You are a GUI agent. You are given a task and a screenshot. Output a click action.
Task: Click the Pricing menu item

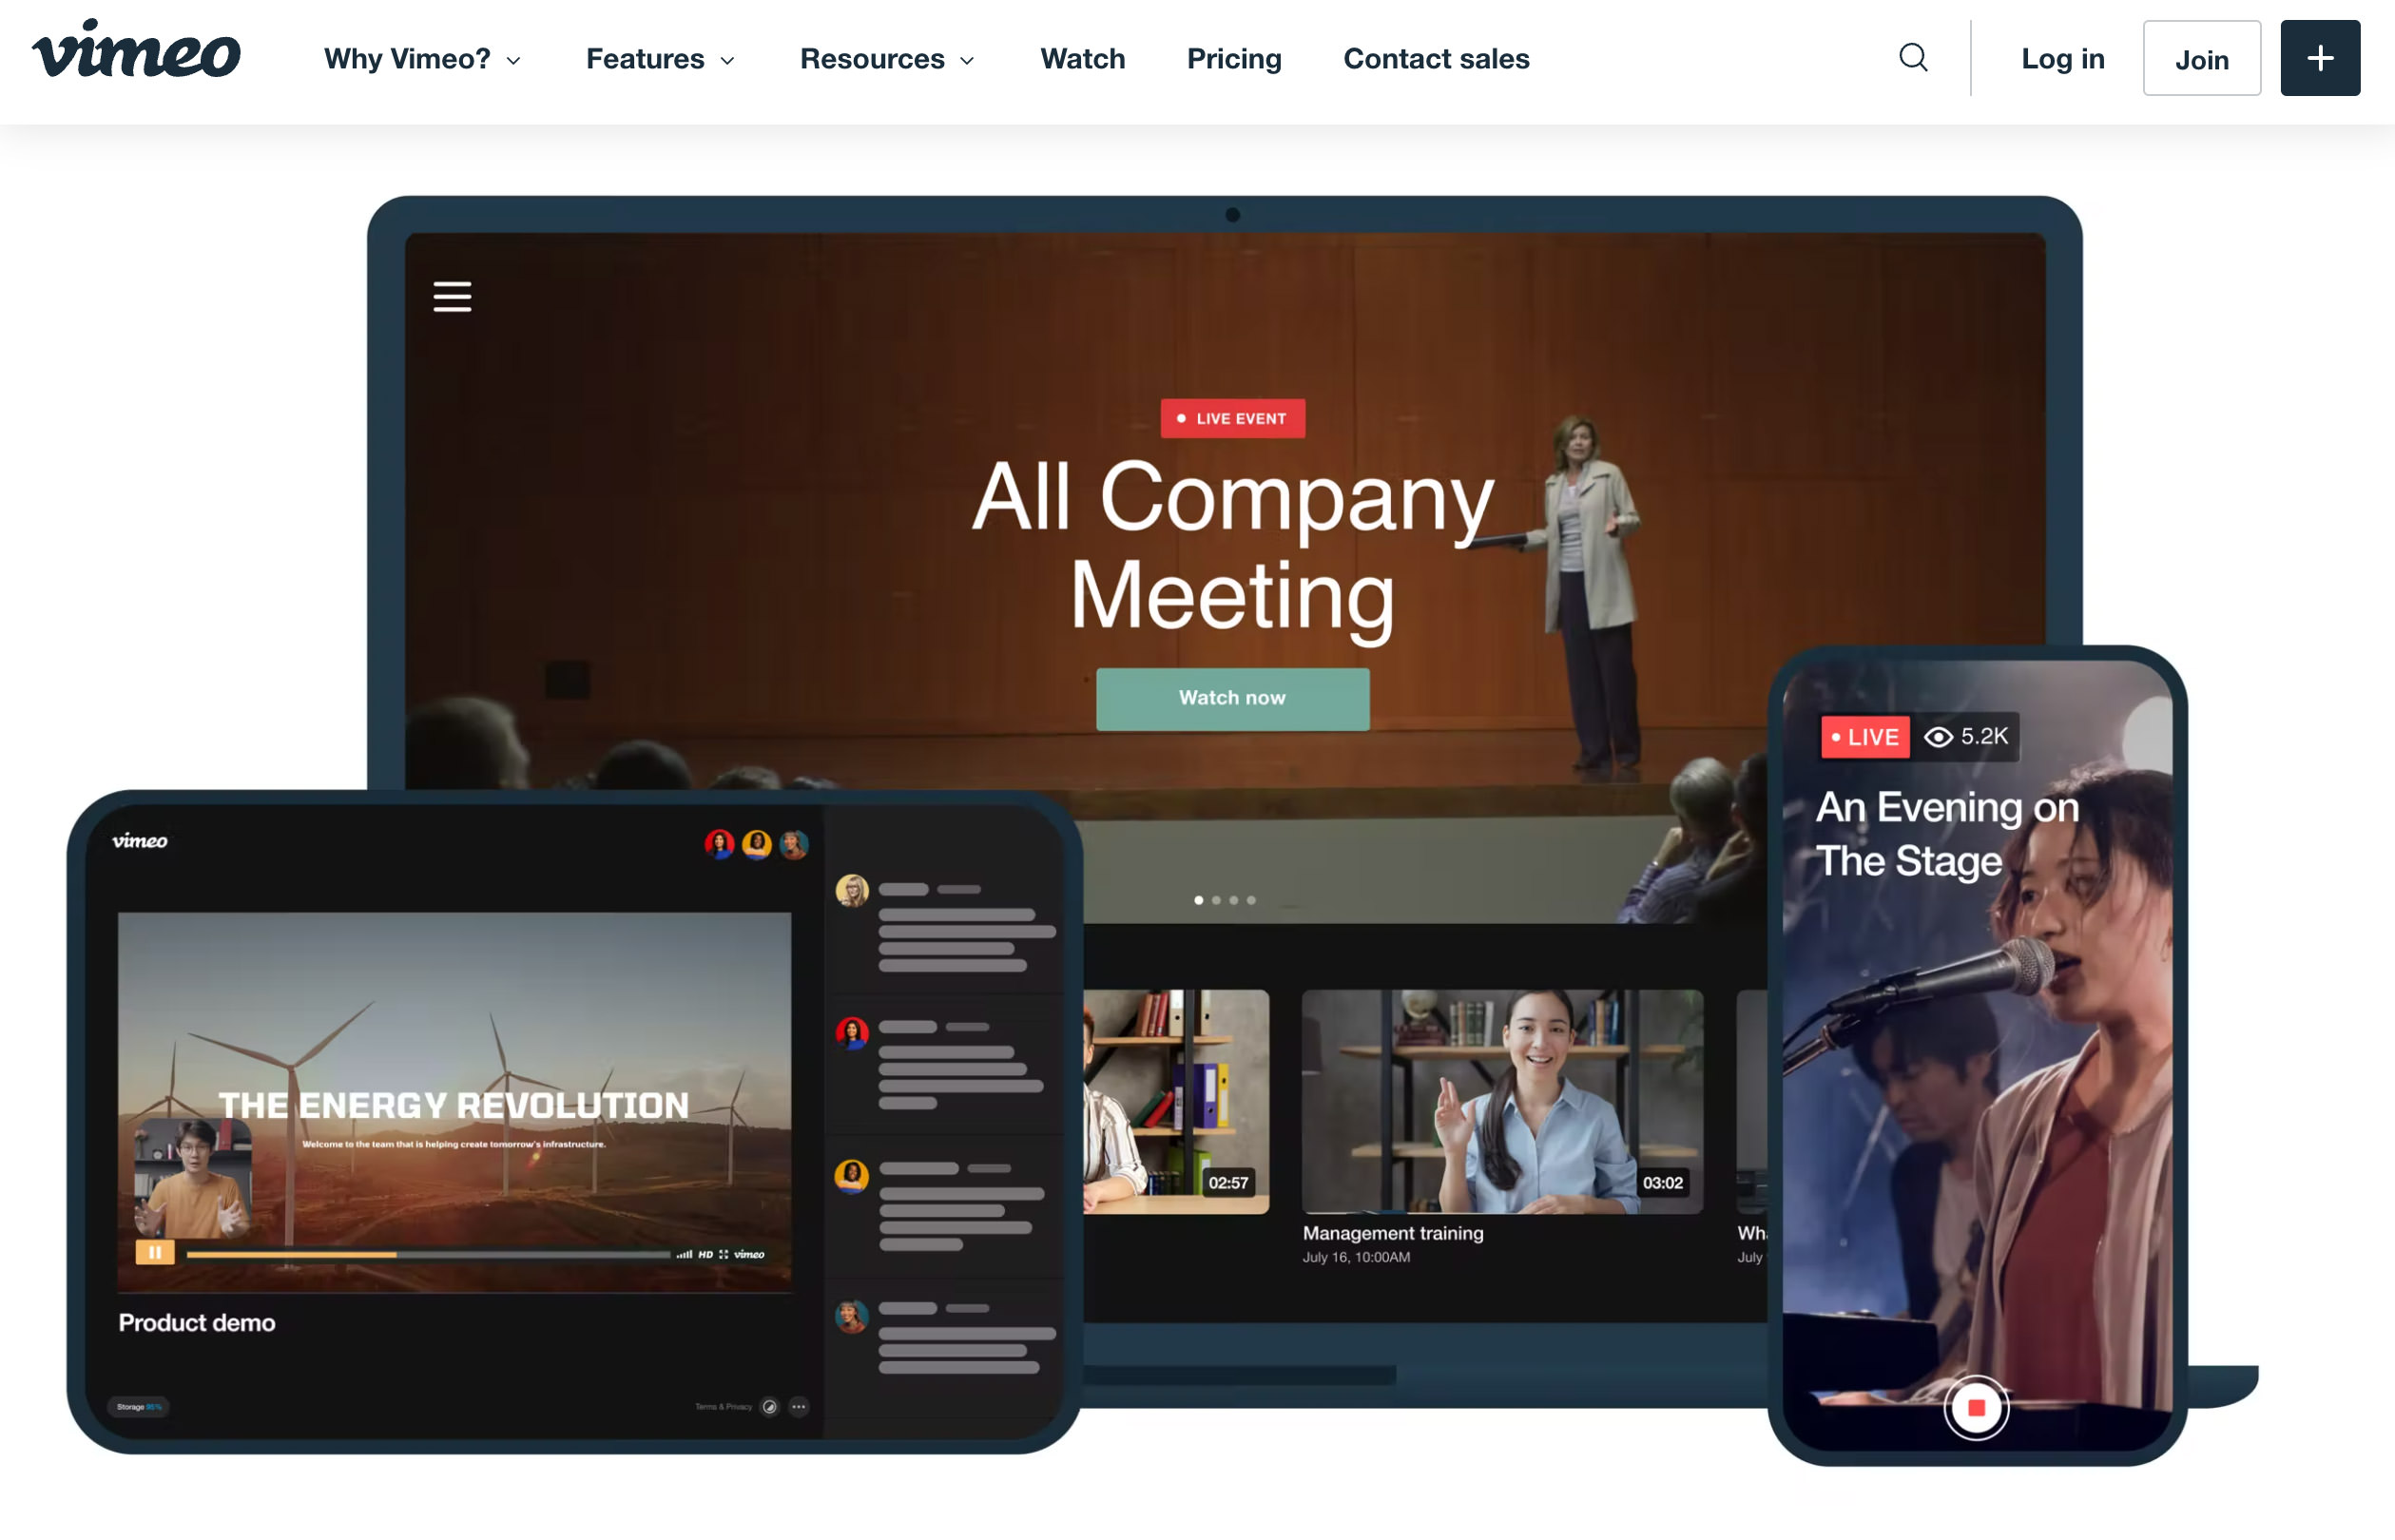1234,58
